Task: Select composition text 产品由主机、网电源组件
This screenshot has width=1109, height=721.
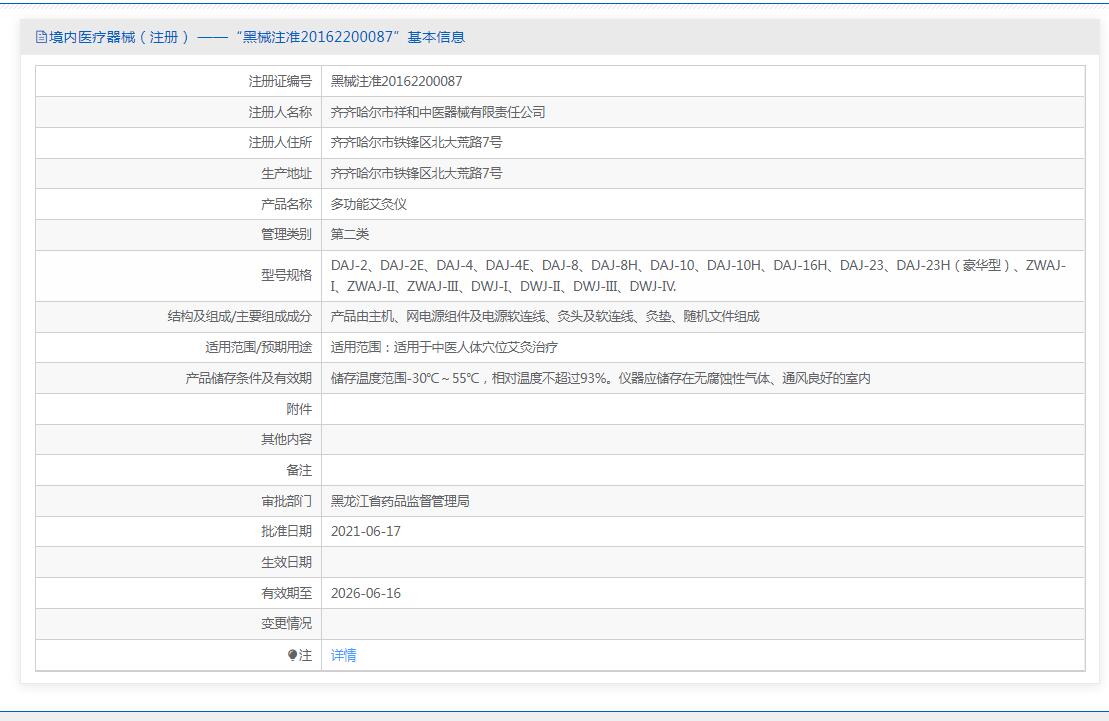Action: (545, 316)
